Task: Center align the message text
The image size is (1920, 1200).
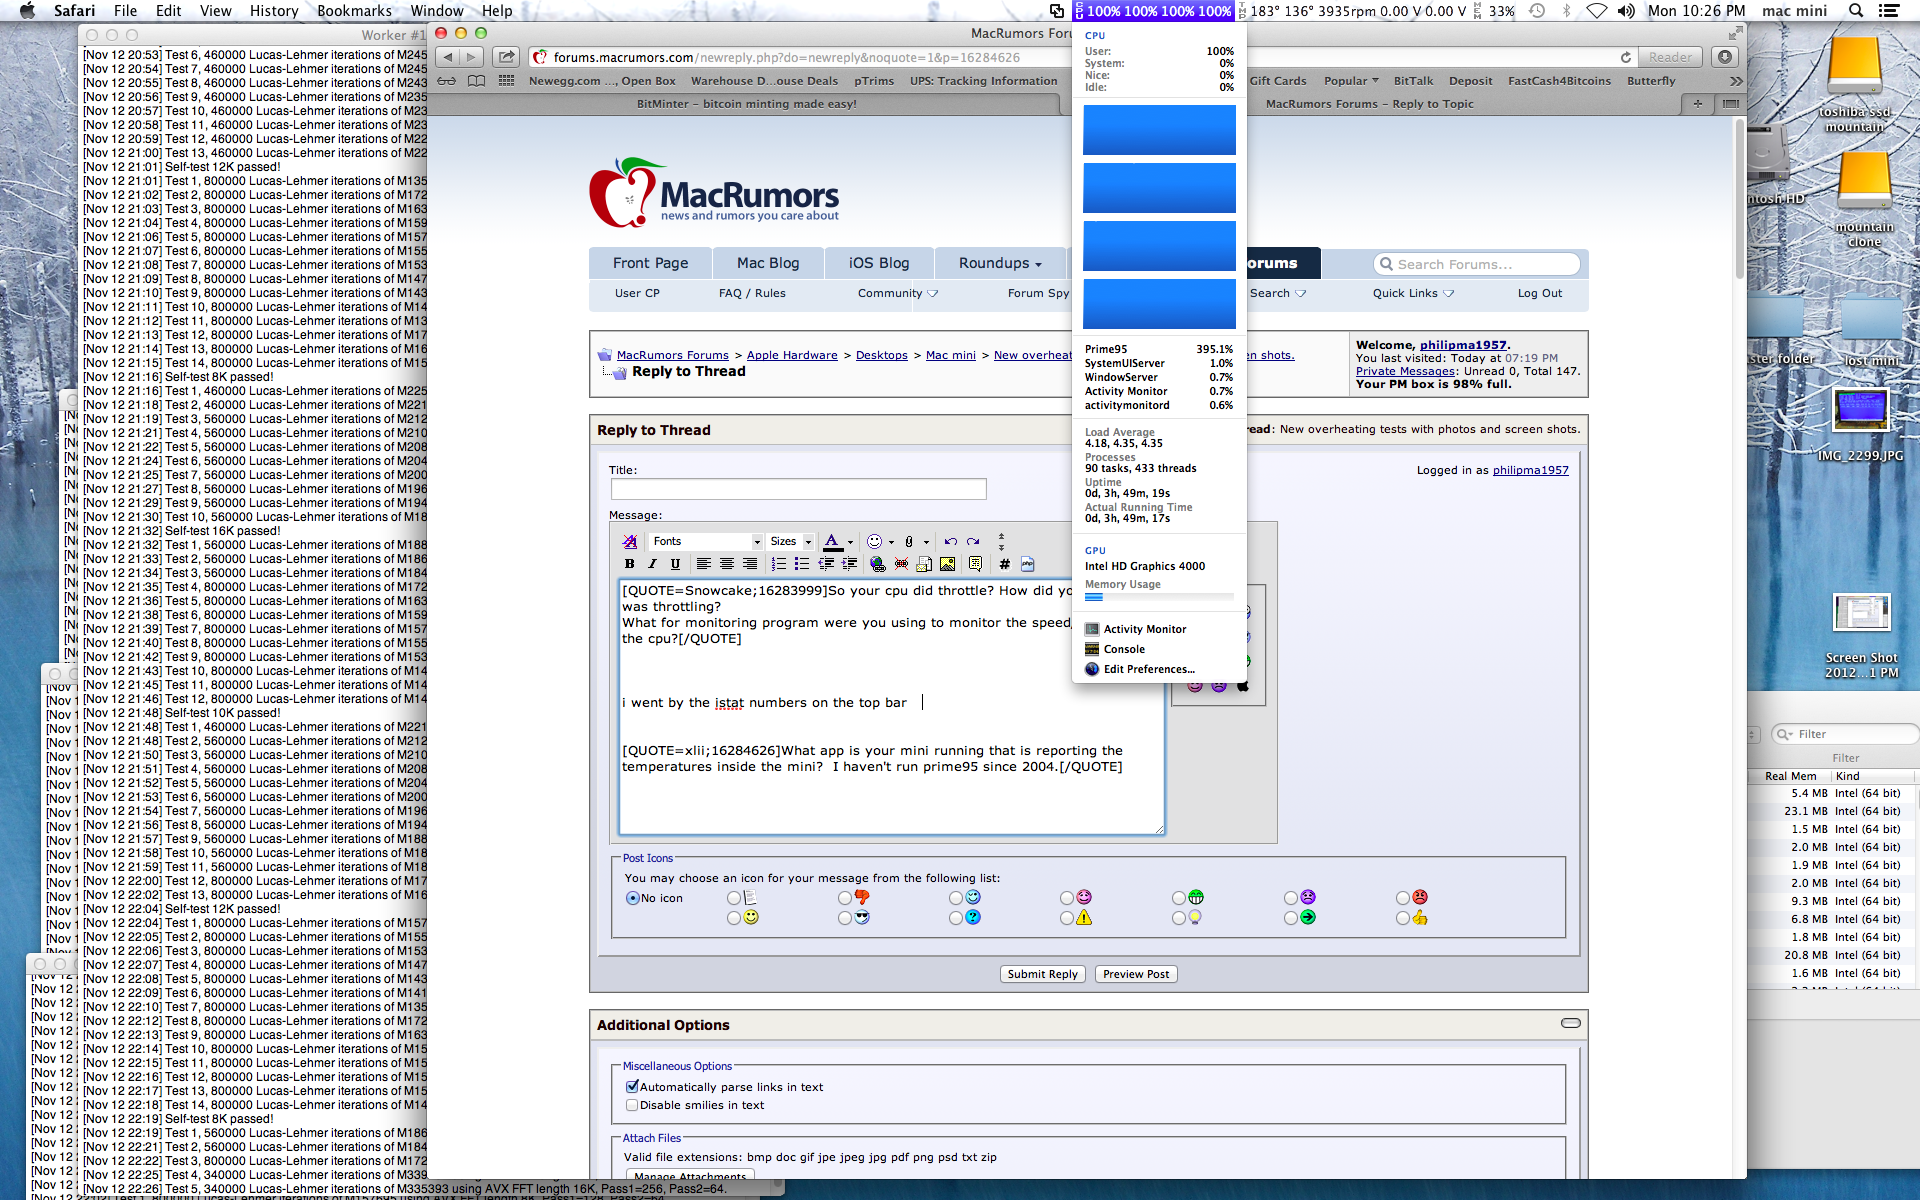Action: tap(727, 564)
